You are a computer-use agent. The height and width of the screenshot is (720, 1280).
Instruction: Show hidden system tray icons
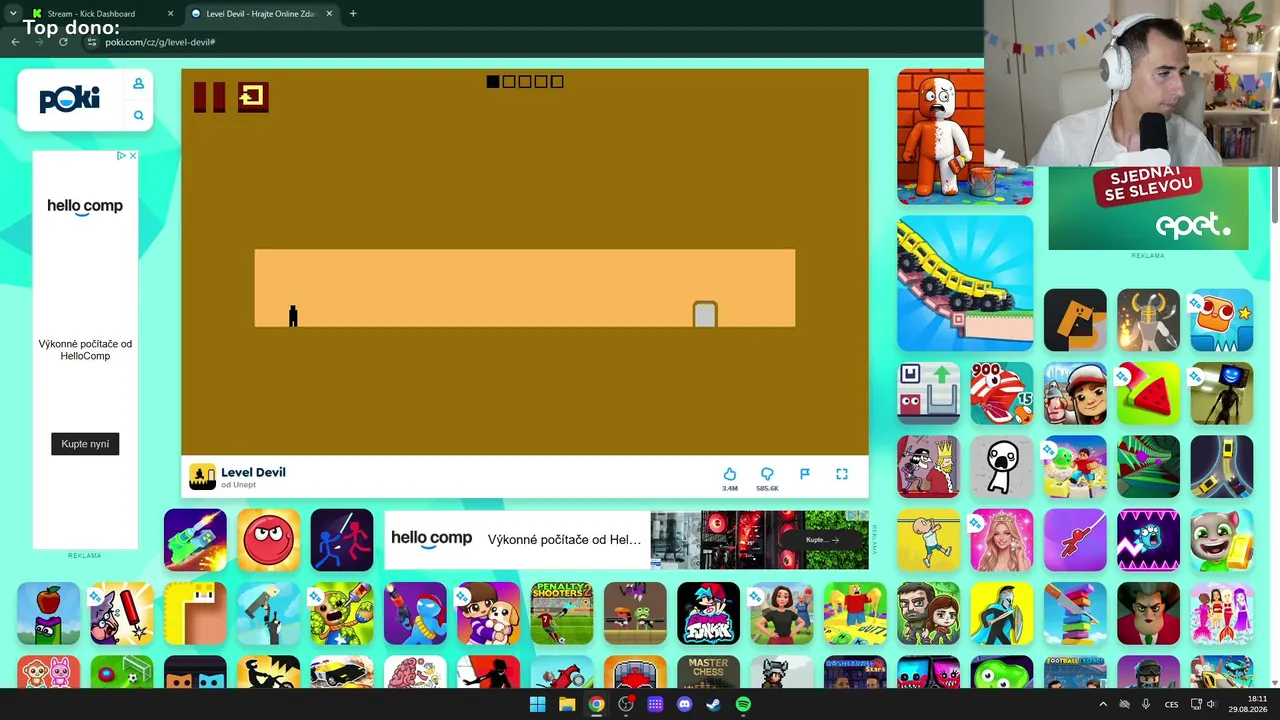coord(1103,704)
